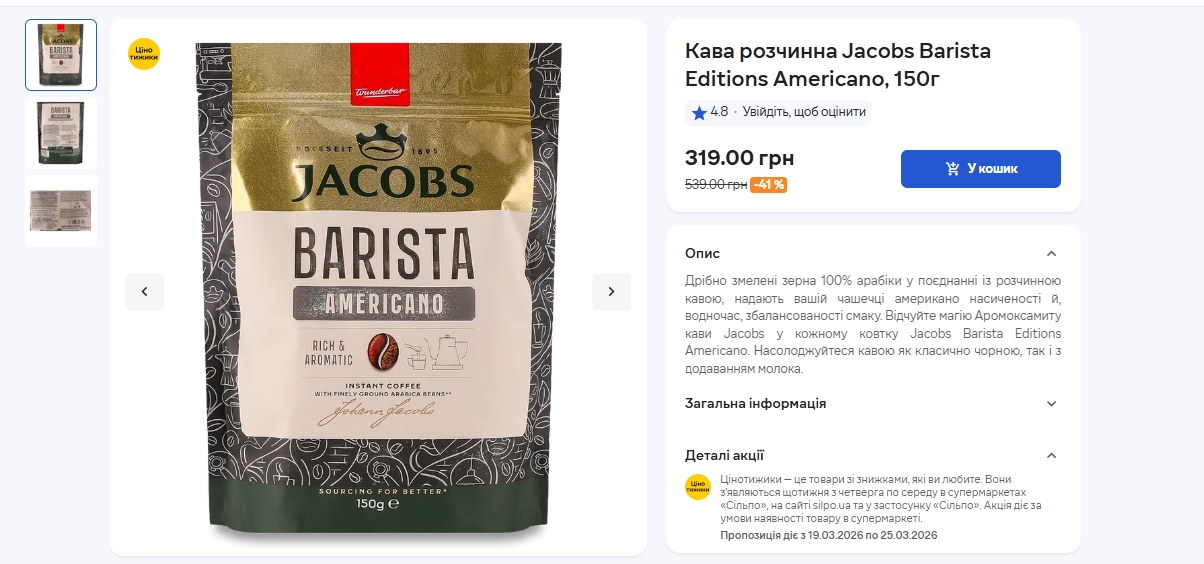Click the Деталі акції heading
This screenshot has width=1204, height=564.
[725, 455]
